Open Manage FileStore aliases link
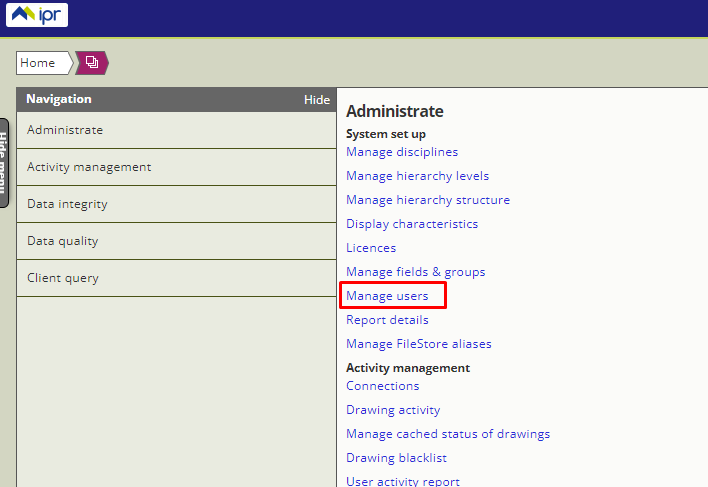Viewport: 708px width, 487px height. click(418, 344)
